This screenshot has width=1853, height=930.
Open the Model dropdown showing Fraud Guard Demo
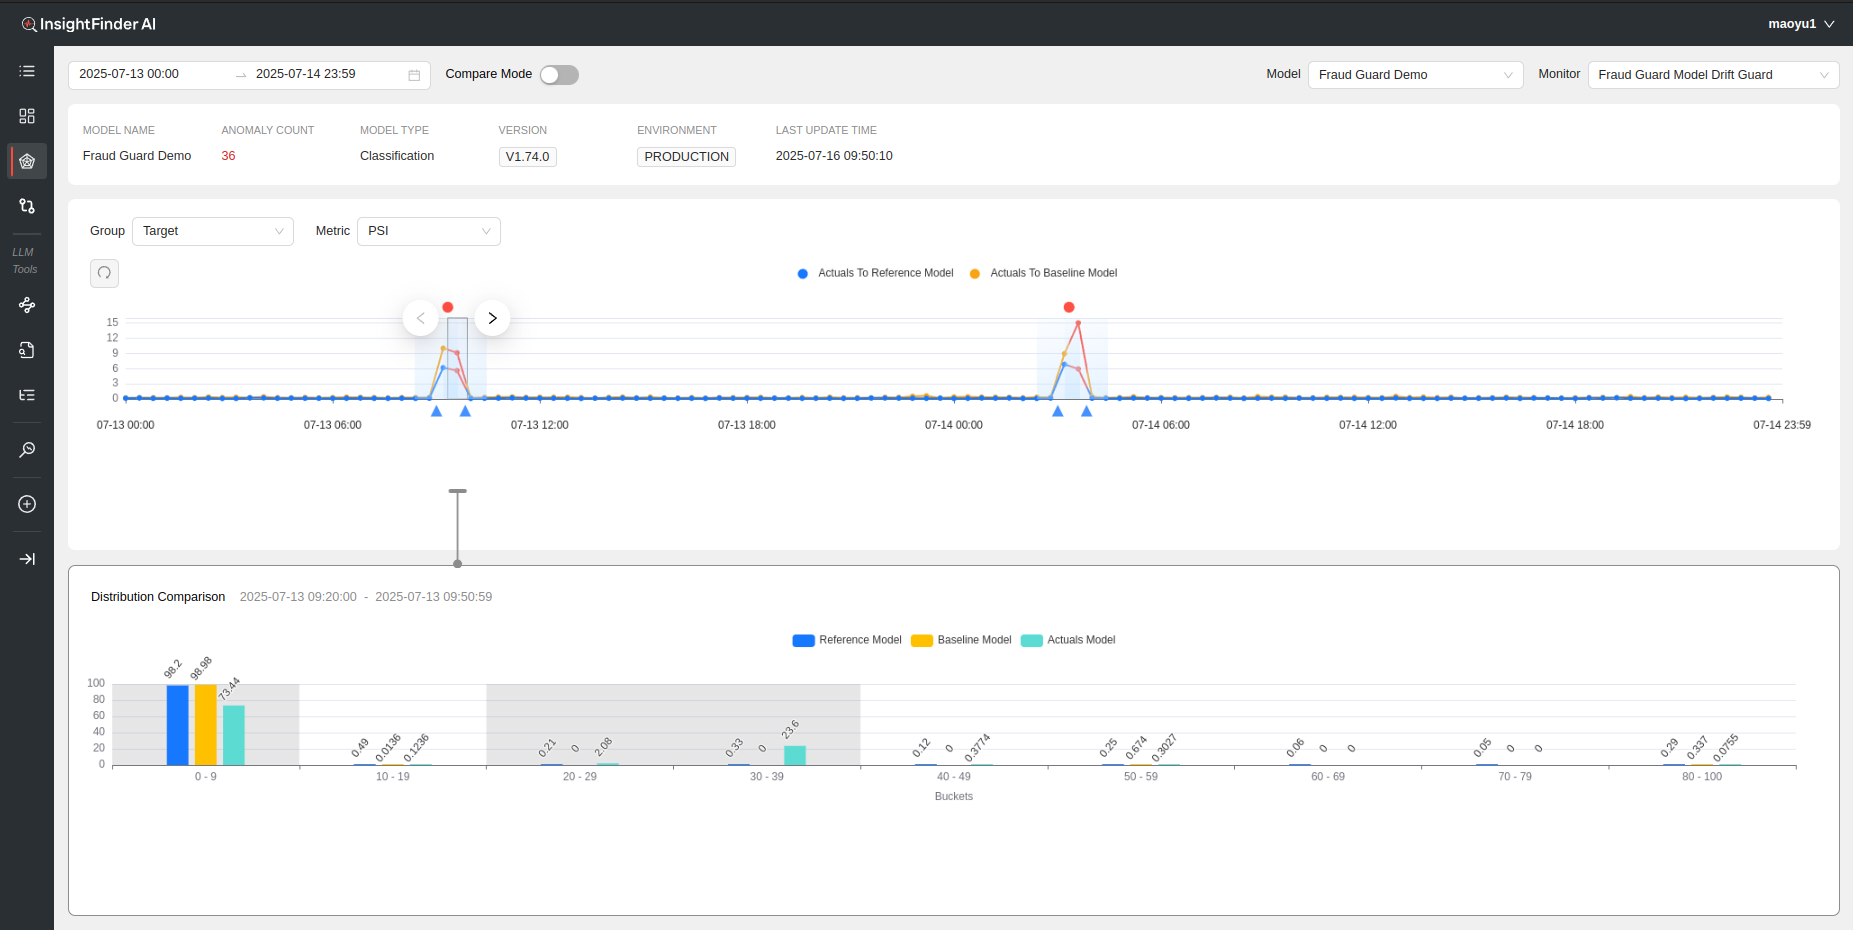click(1414, 75)
